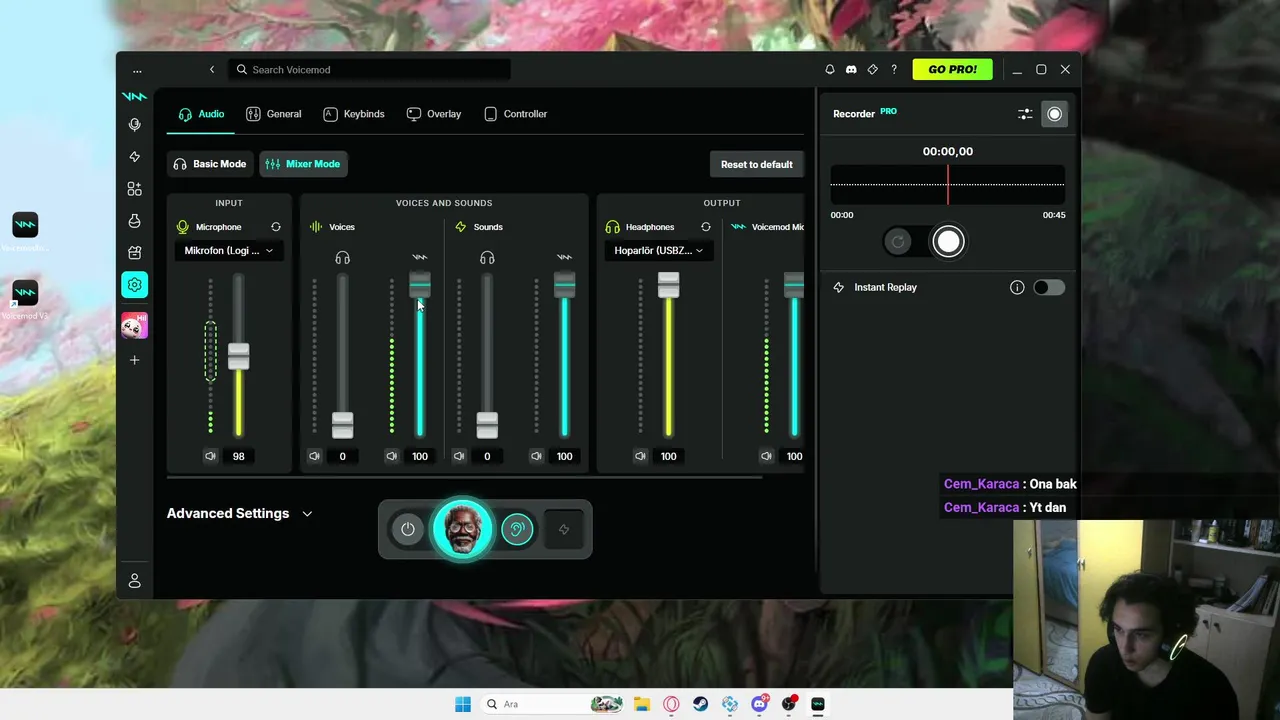Refresh the Headphones output device

tap(706, 227)
